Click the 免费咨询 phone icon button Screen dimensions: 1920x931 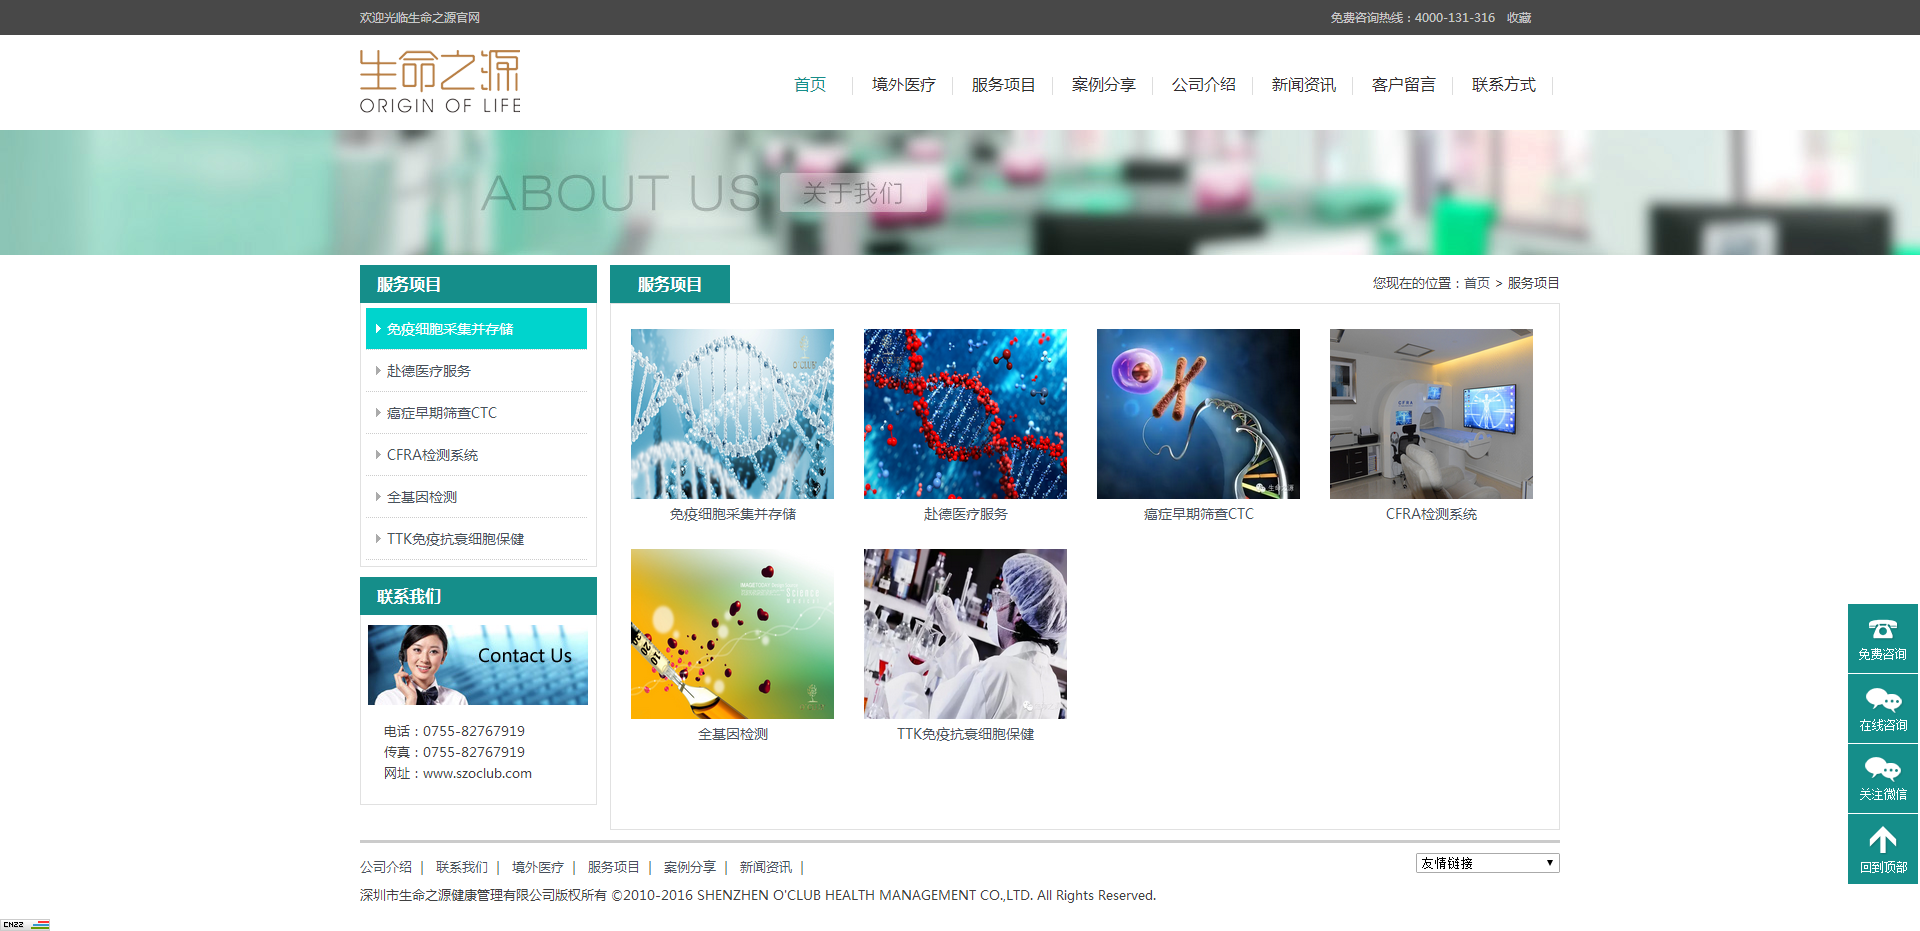1882,638
